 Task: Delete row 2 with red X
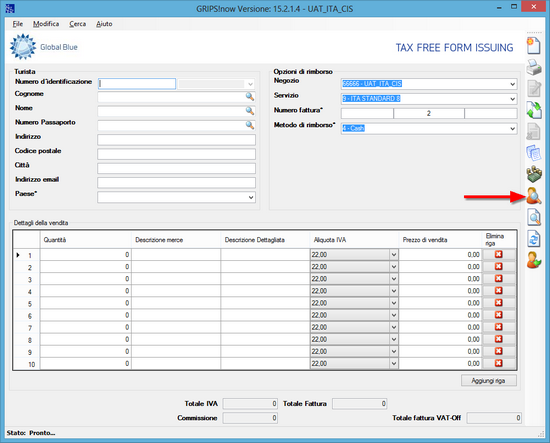(498, 267)
